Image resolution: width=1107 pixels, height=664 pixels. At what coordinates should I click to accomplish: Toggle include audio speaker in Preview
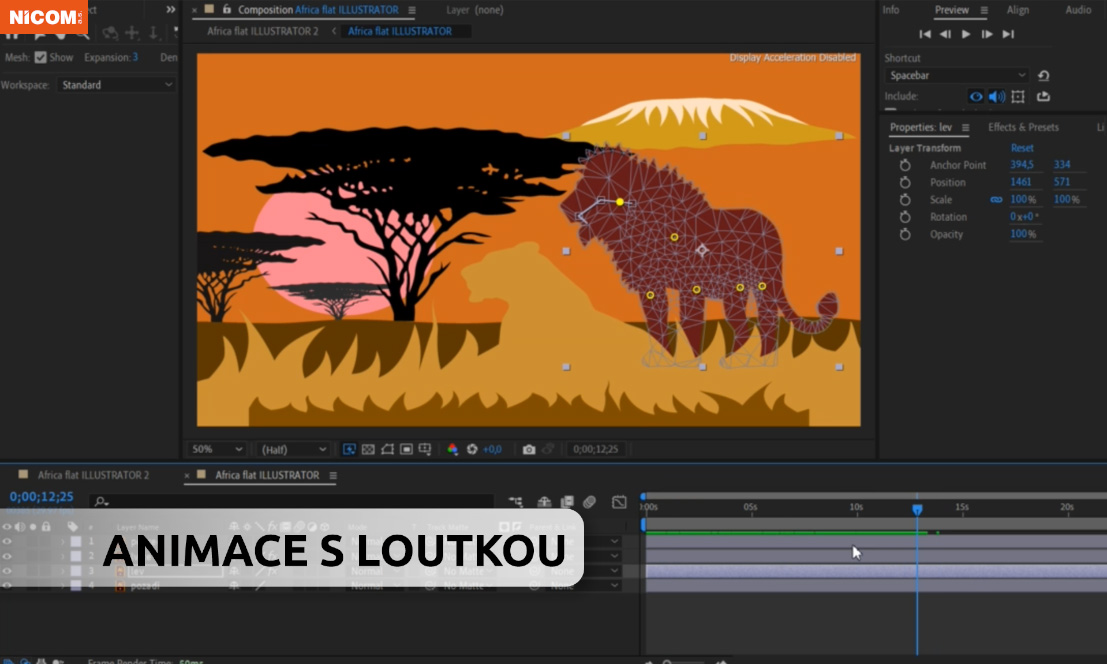(x=997, y=97)
